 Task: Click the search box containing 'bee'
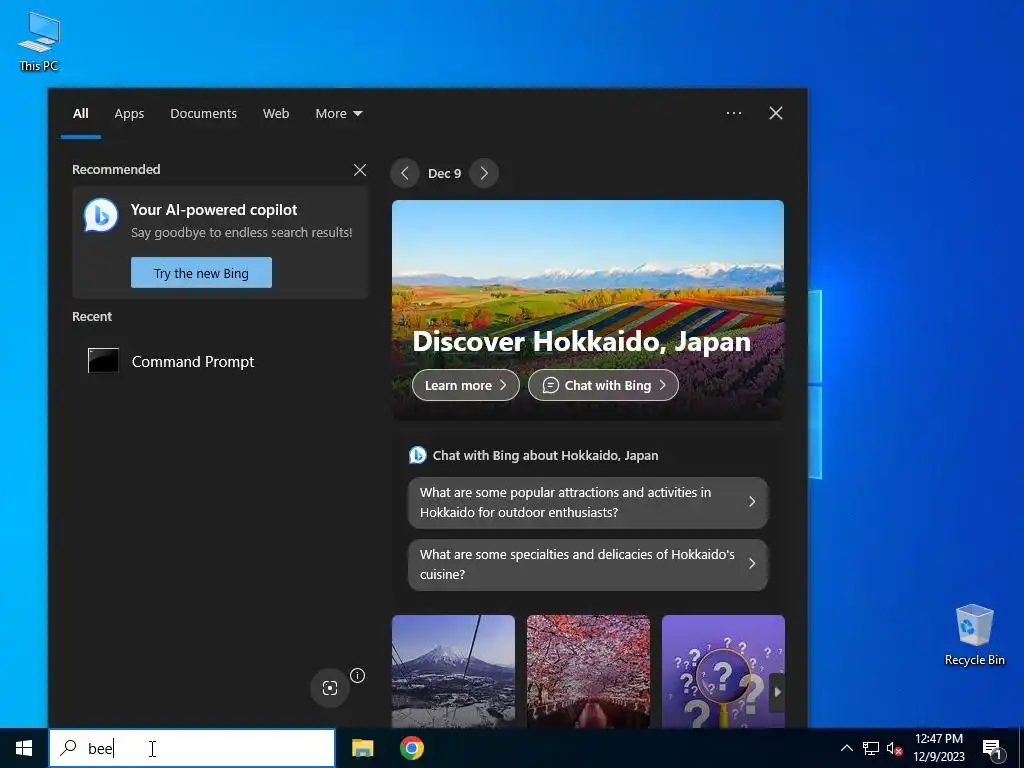192,748
